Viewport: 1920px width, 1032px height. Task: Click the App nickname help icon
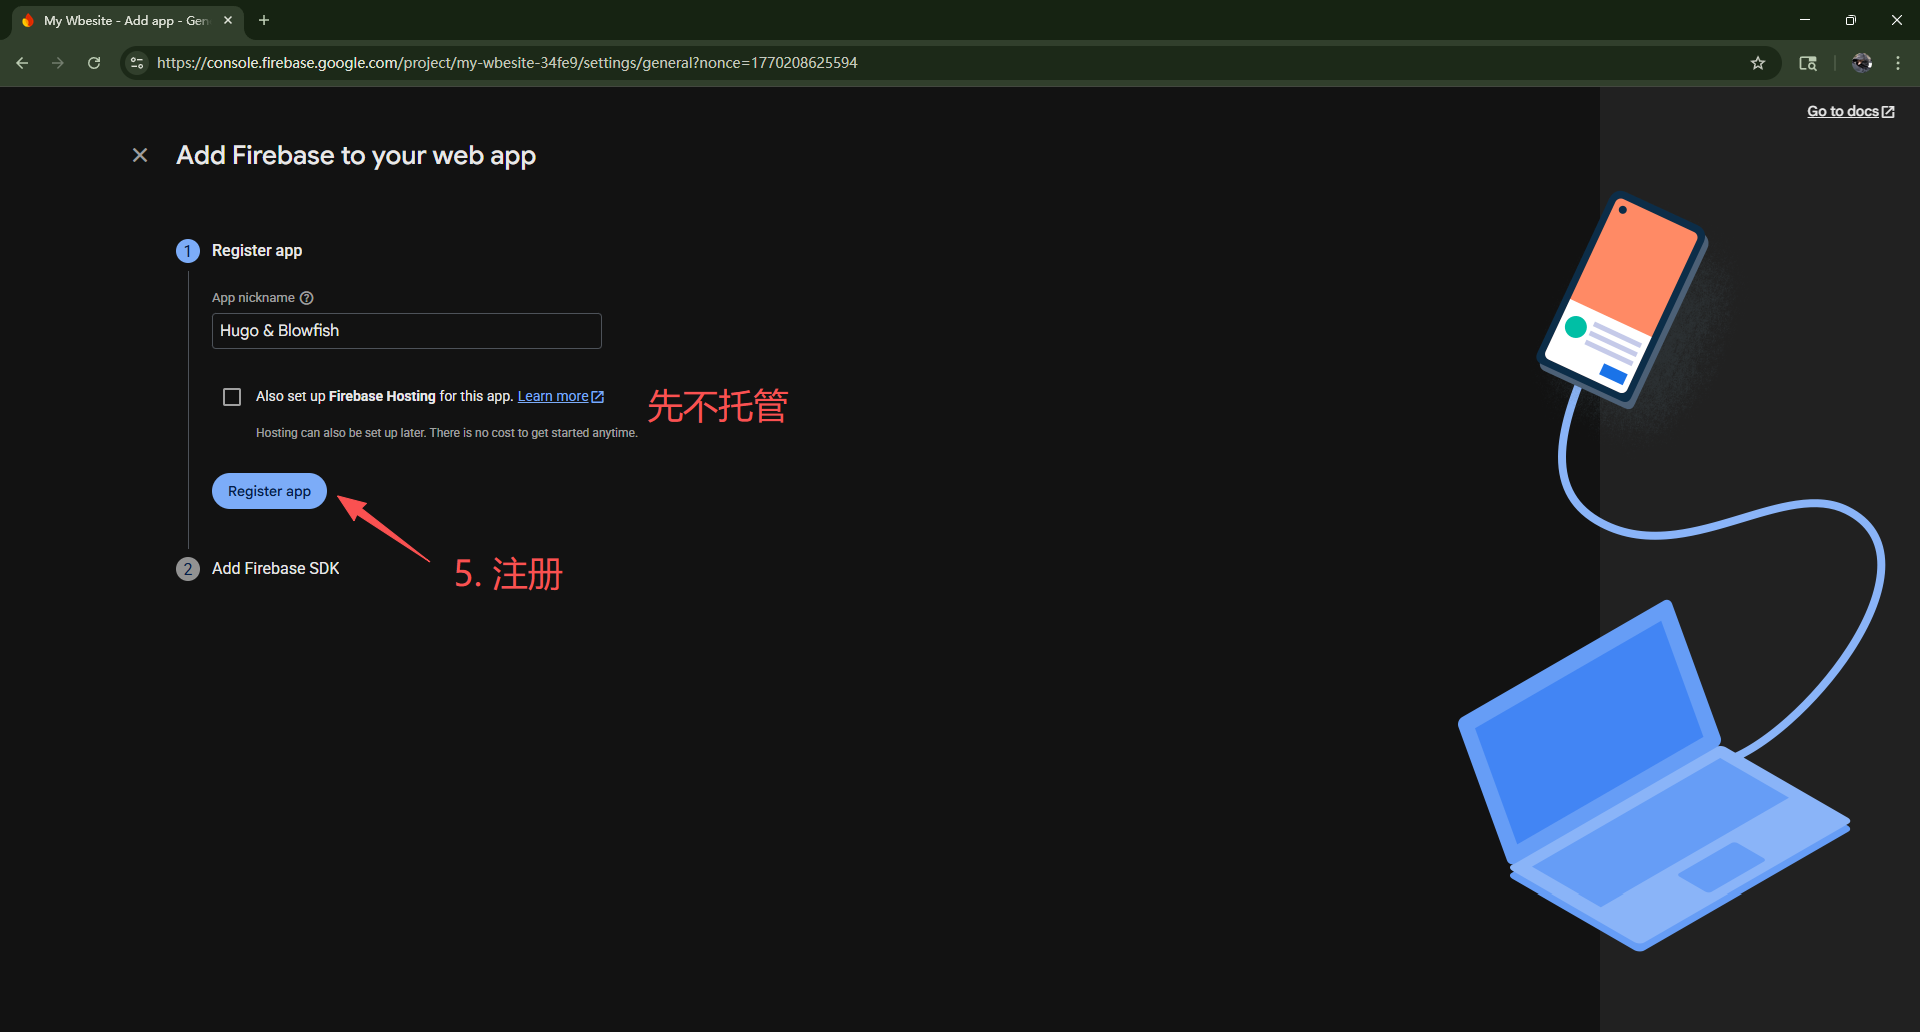307,298
